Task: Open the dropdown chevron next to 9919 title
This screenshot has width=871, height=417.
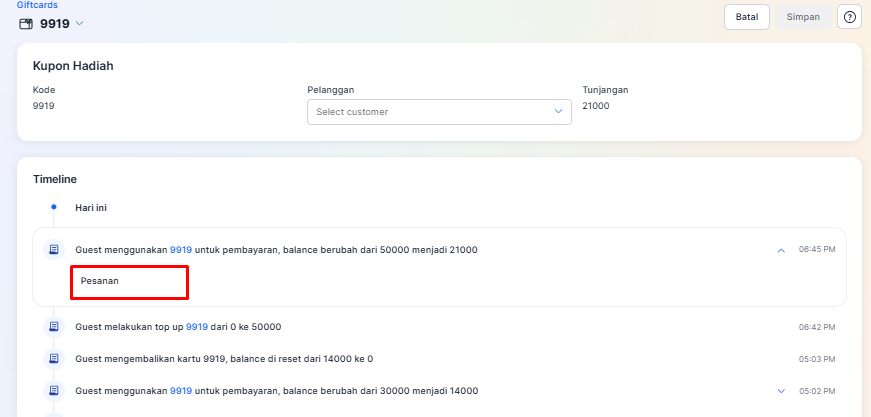Action: click(x=79, y=24)
